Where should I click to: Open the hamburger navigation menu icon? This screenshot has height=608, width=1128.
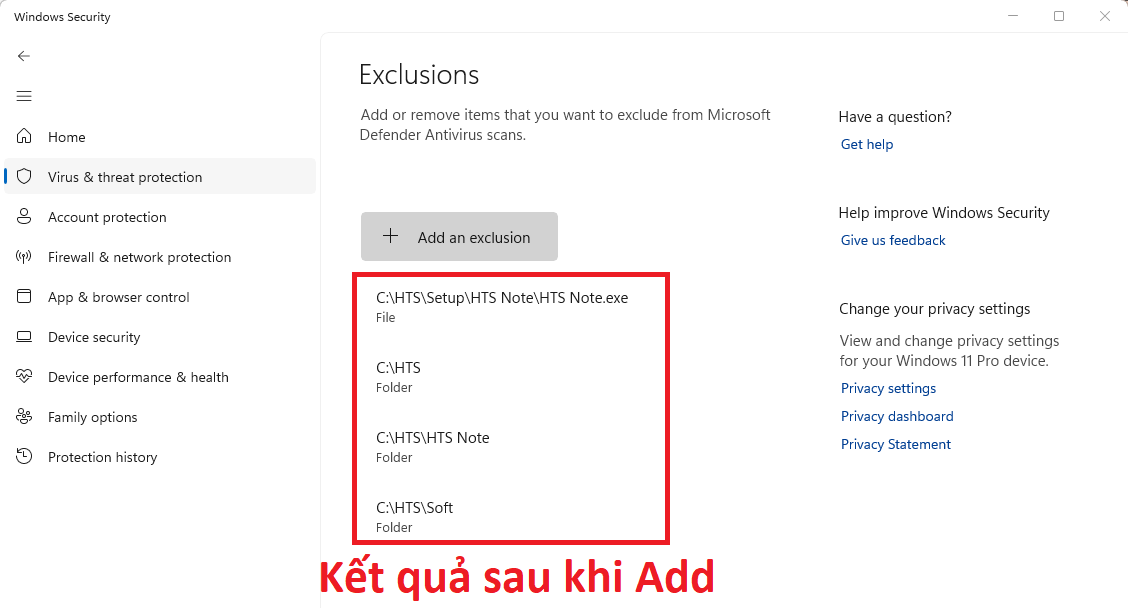pos(24,96)
